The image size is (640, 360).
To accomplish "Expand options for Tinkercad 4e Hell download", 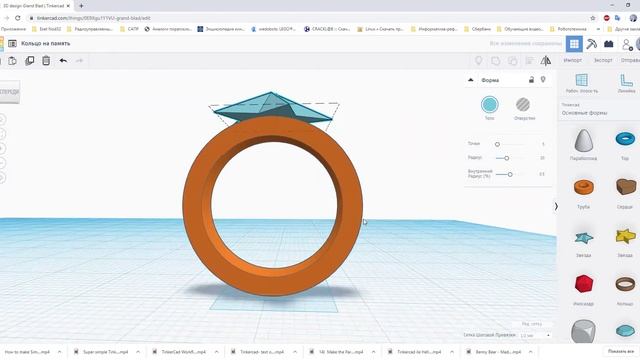I will [452, 352].
